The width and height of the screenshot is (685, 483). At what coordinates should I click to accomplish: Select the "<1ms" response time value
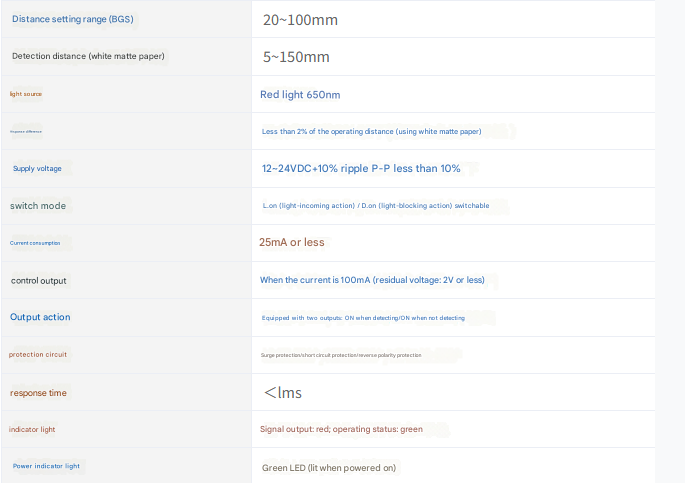tap(283, 393)
